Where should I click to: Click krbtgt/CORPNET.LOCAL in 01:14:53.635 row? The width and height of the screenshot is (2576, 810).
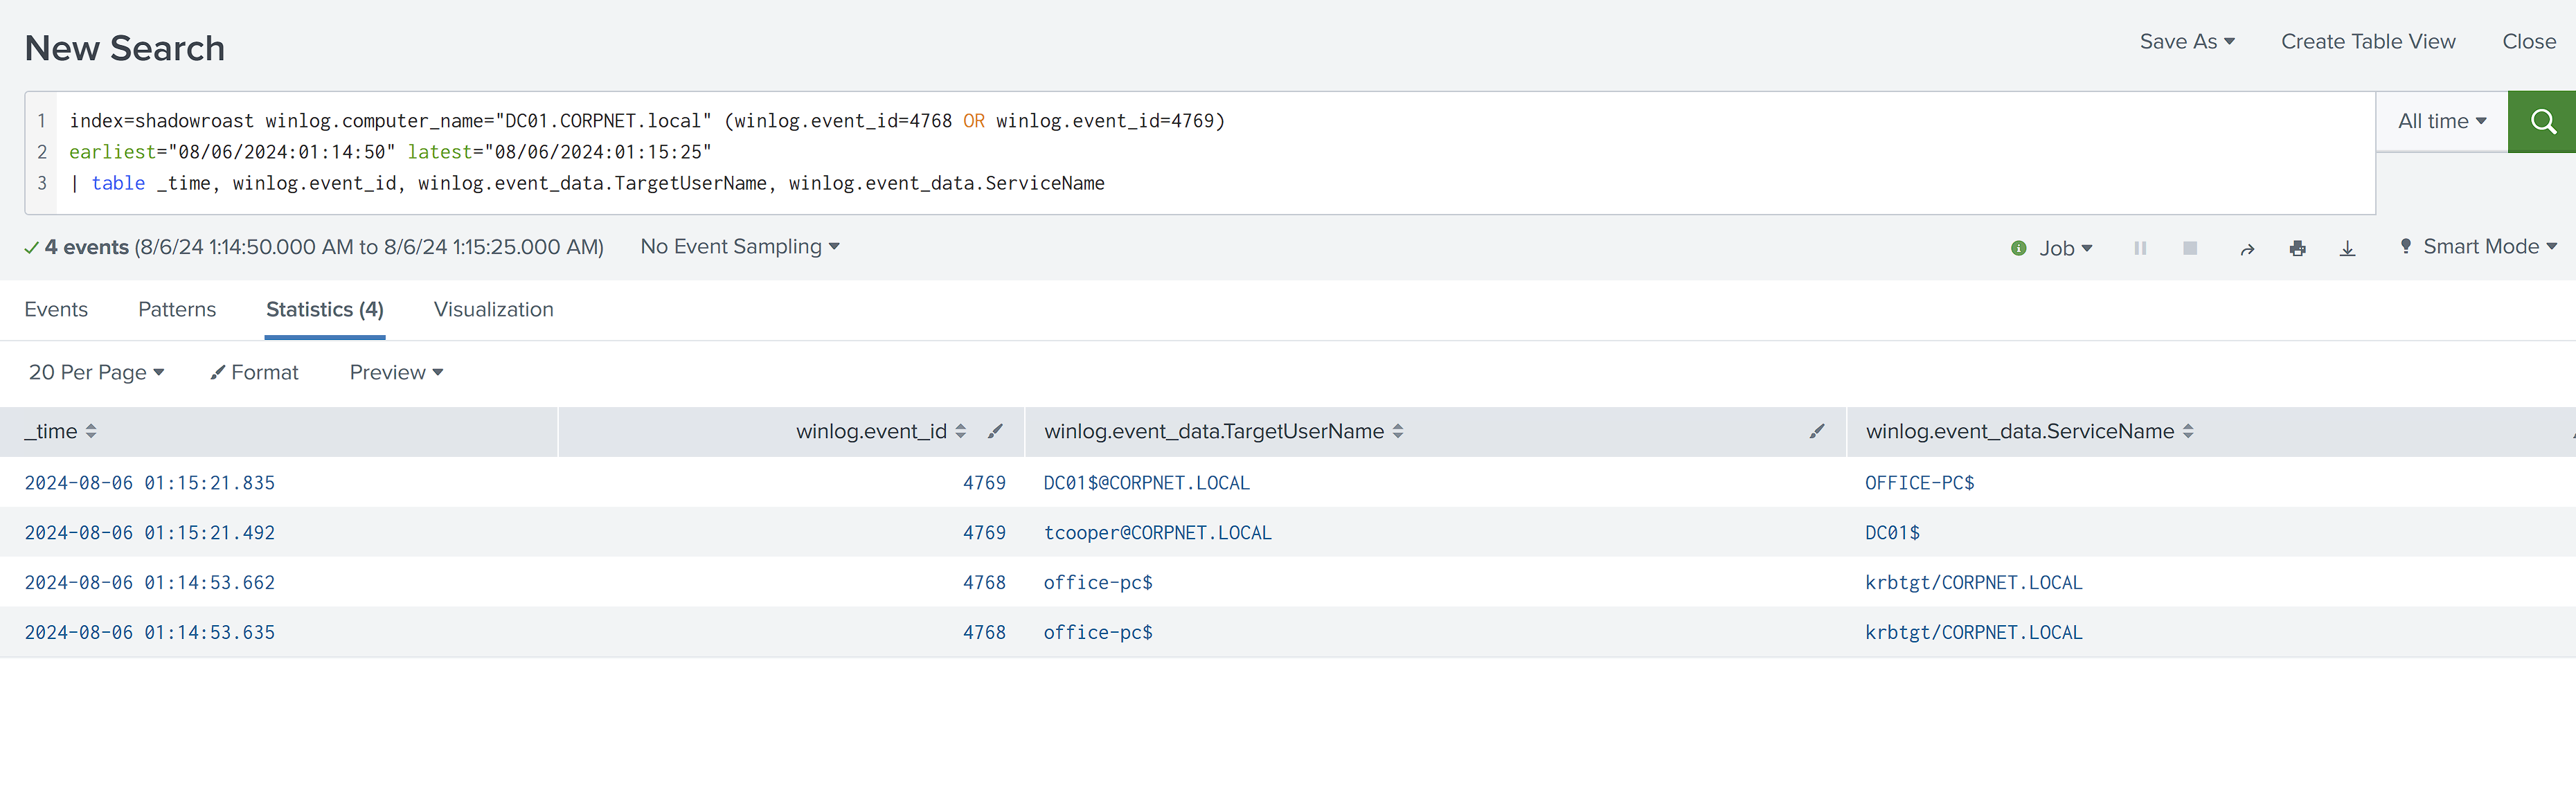[x=1974, y=633]
